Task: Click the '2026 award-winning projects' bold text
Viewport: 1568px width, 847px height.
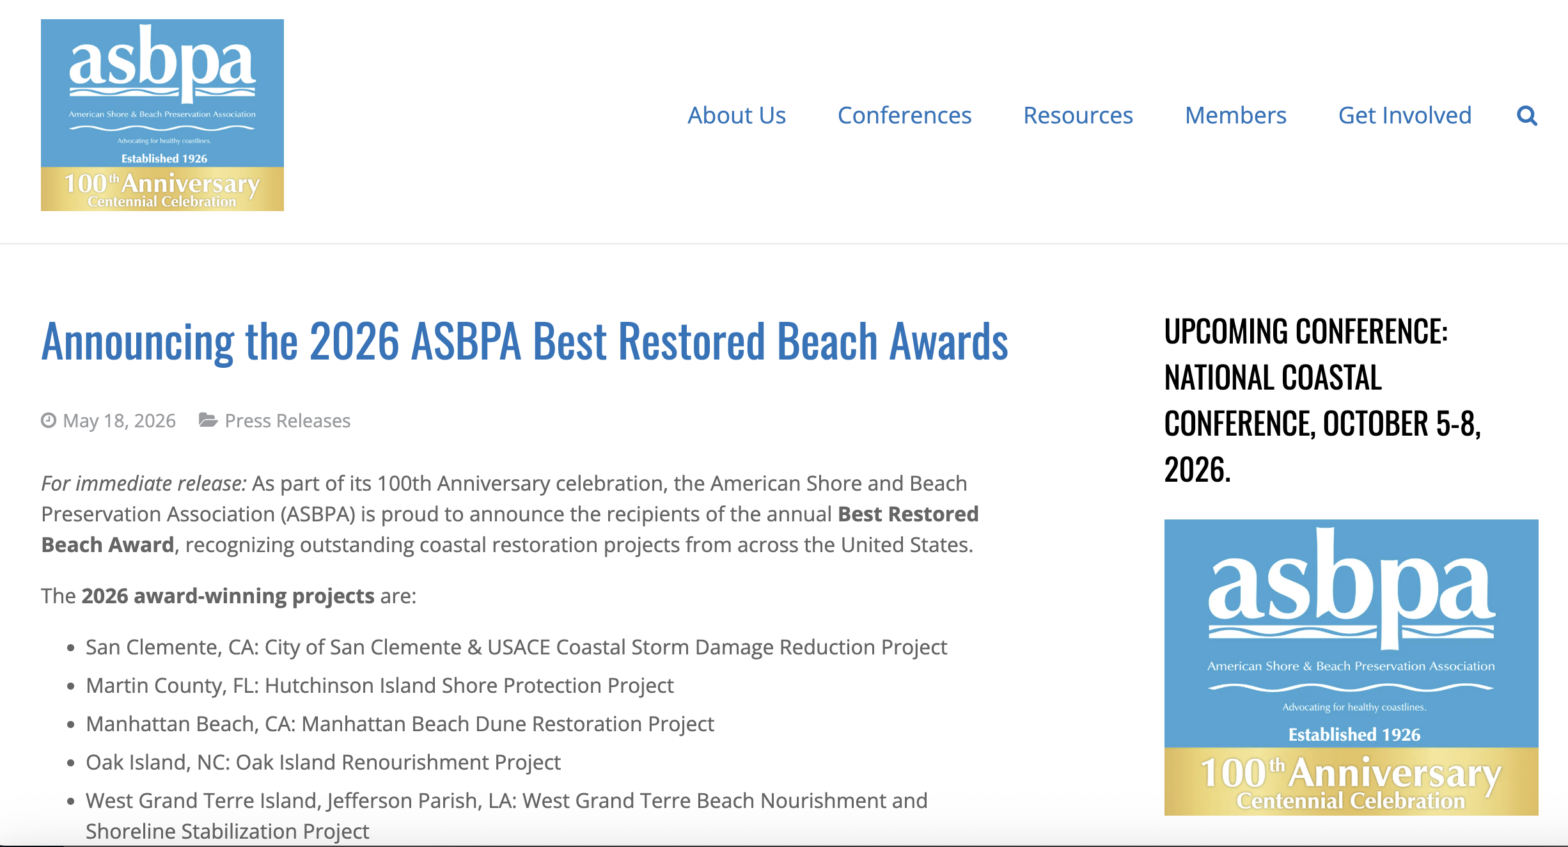Action: point(228,596)
